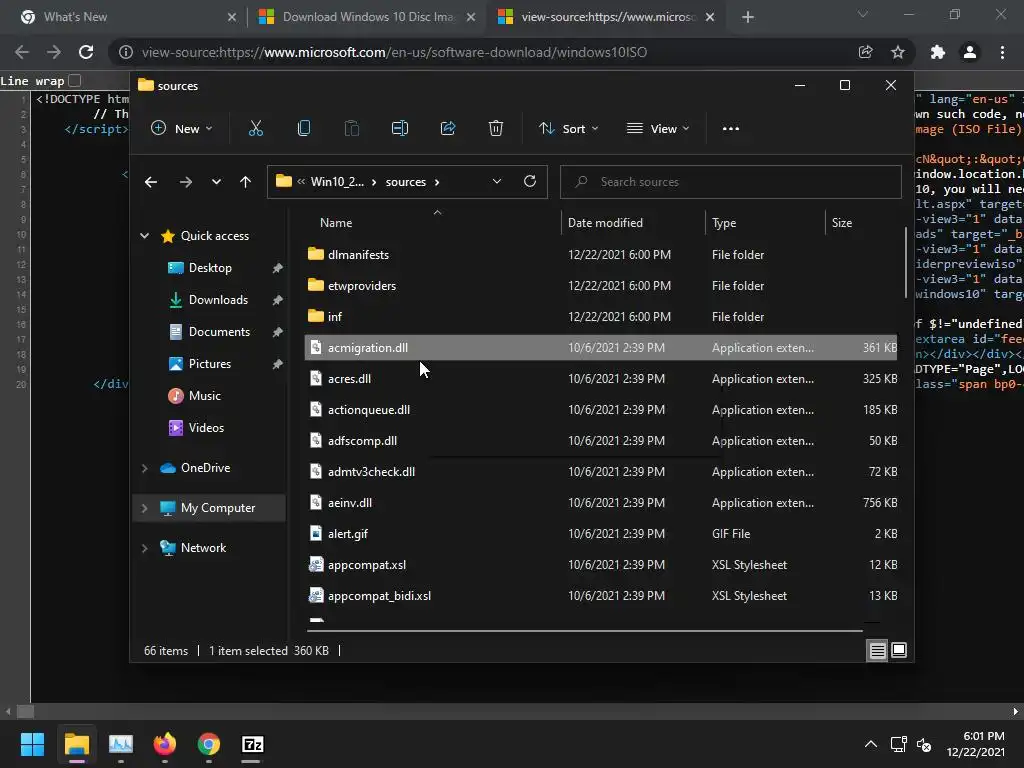Click the Rename icon in toolbar

(x=400, y=129)
